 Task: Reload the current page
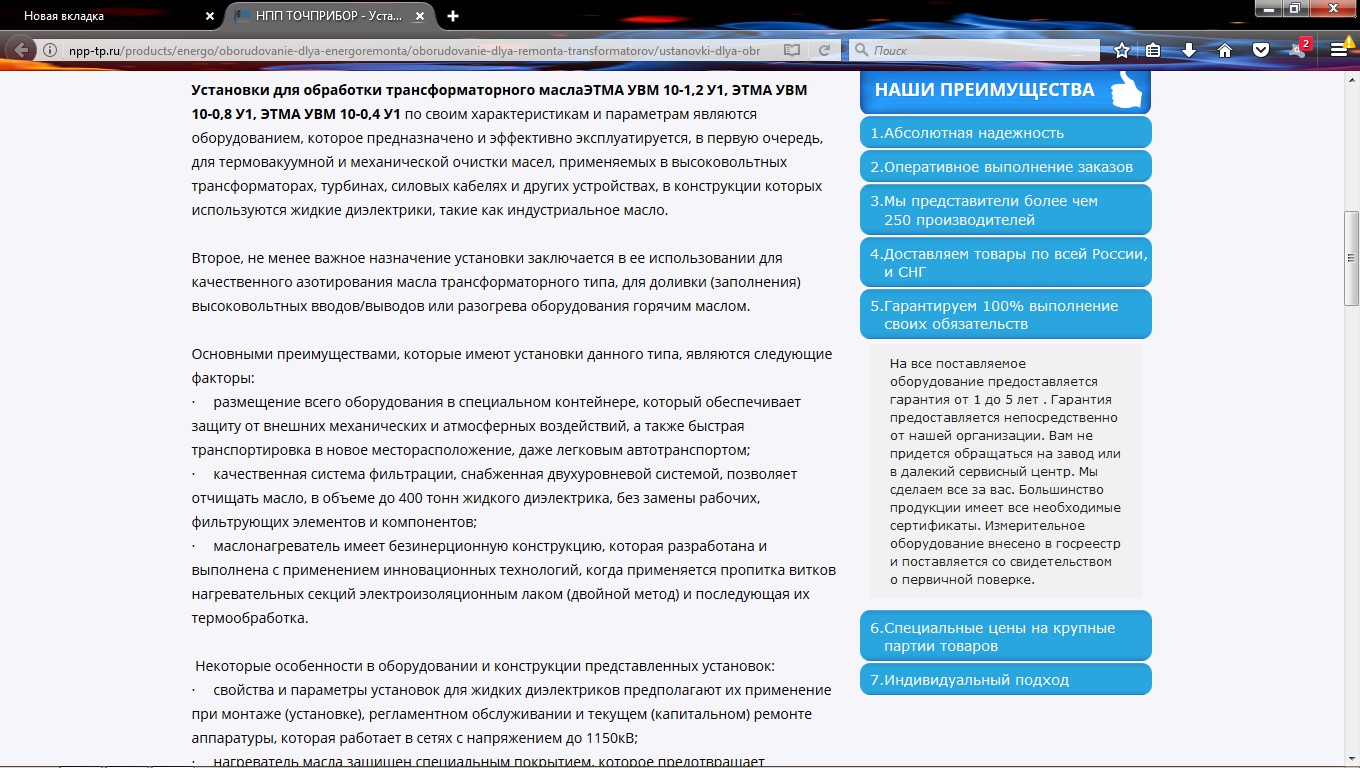[825, 50]
